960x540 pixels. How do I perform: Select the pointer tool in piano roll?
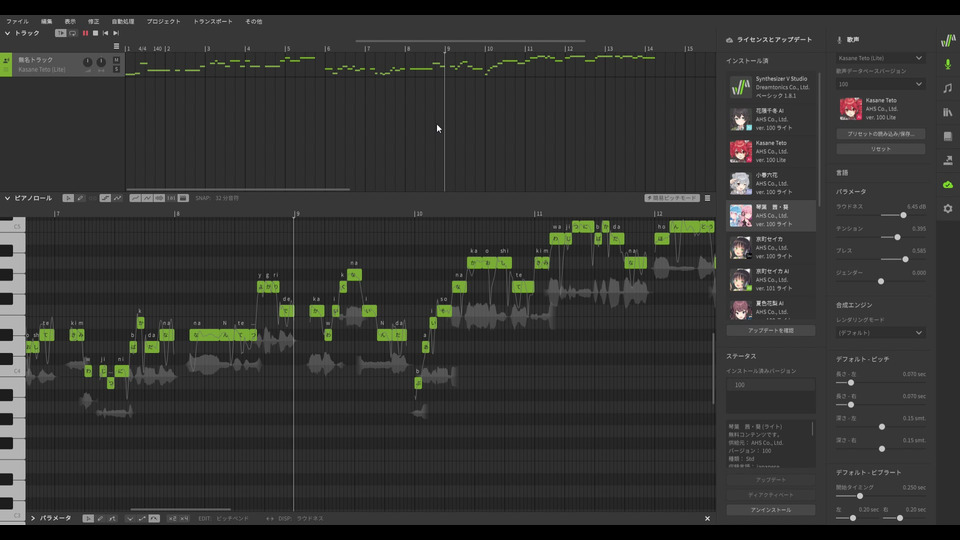point(68,198)
